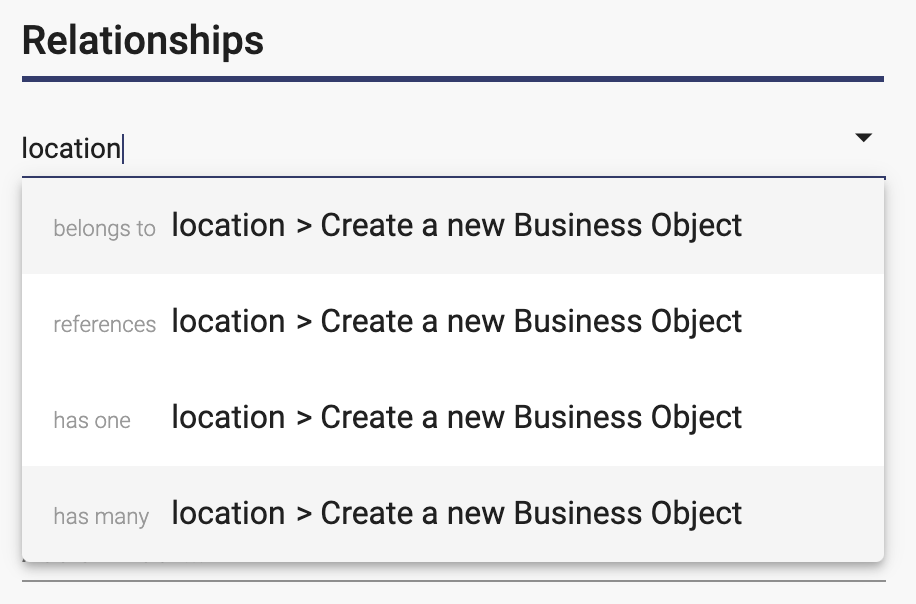Click the word 'location' in the has many option

pos(228,513)
